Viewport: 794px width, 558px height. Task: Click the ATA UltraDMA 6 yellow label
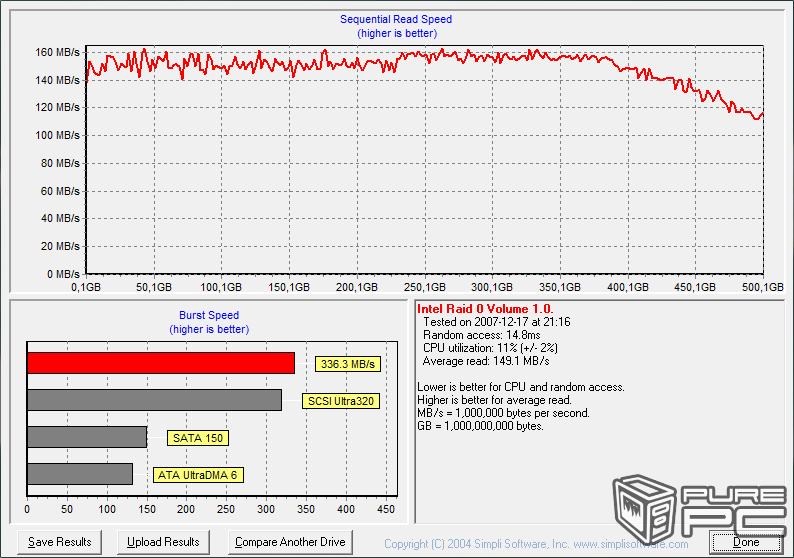[x=198, y=475]
